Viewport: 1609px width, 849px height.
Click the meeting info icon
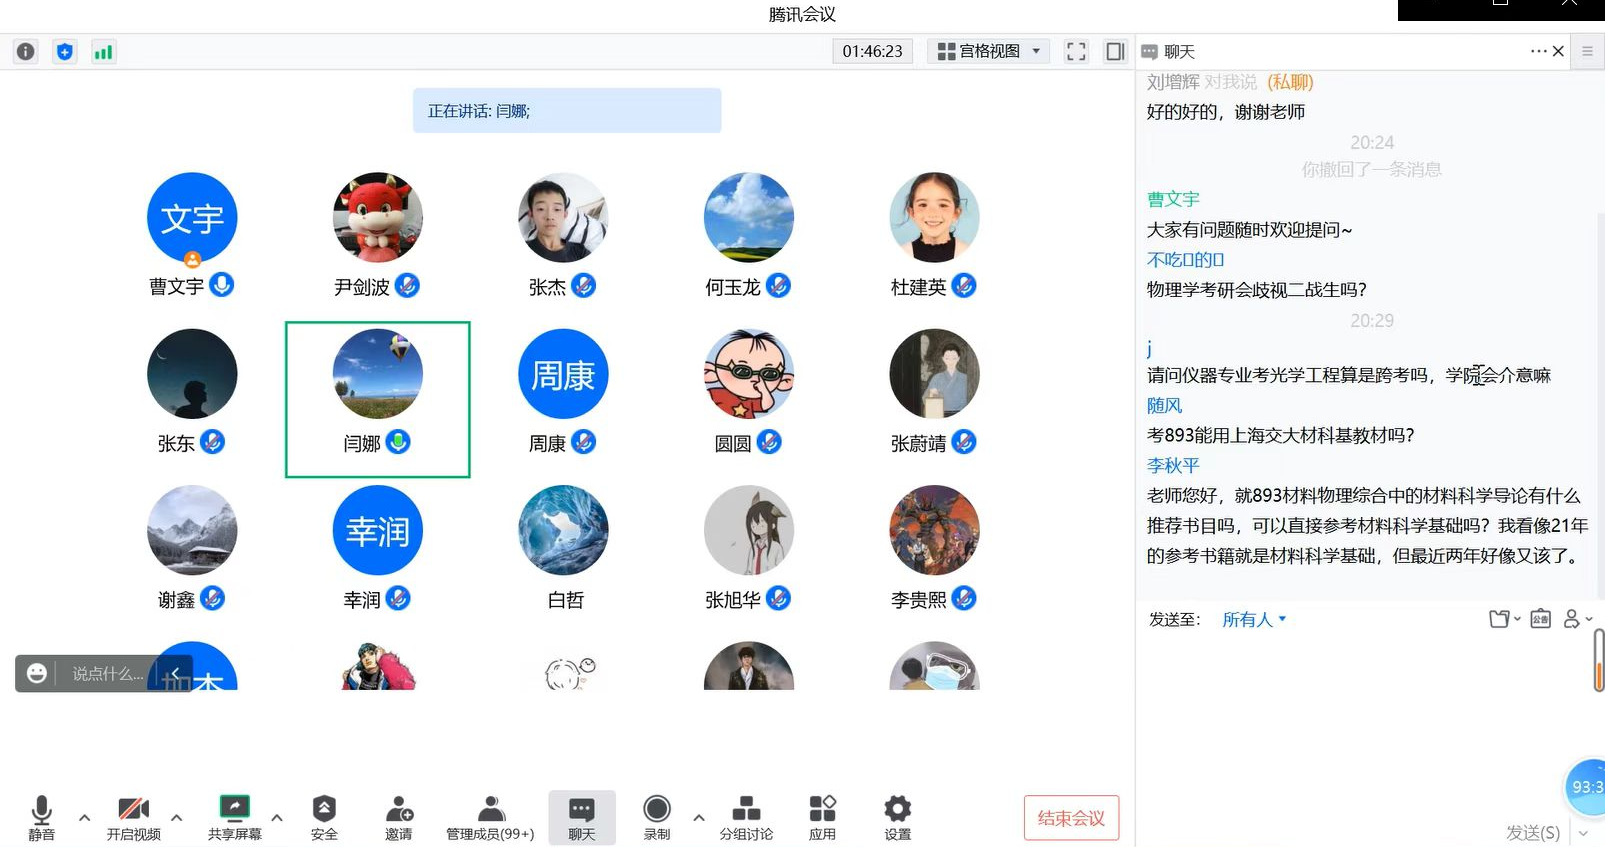[26, 52]
